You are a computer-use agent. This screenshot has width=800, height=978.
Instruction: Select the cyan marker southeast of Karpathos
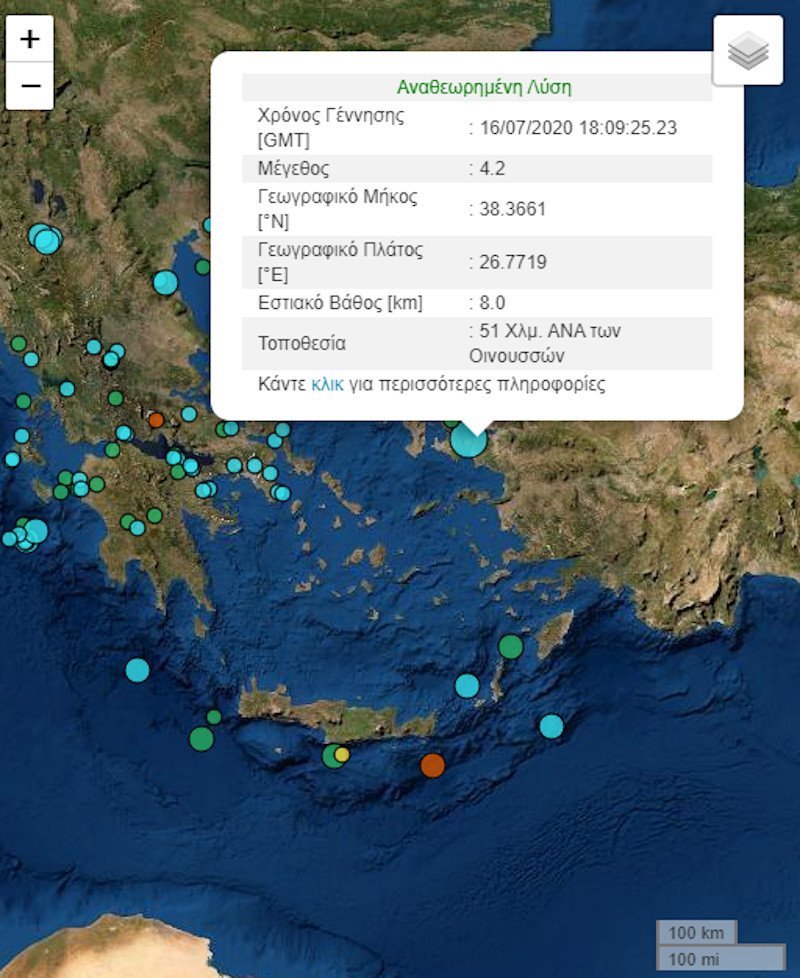pyautogui.click(x=551, y=726)
